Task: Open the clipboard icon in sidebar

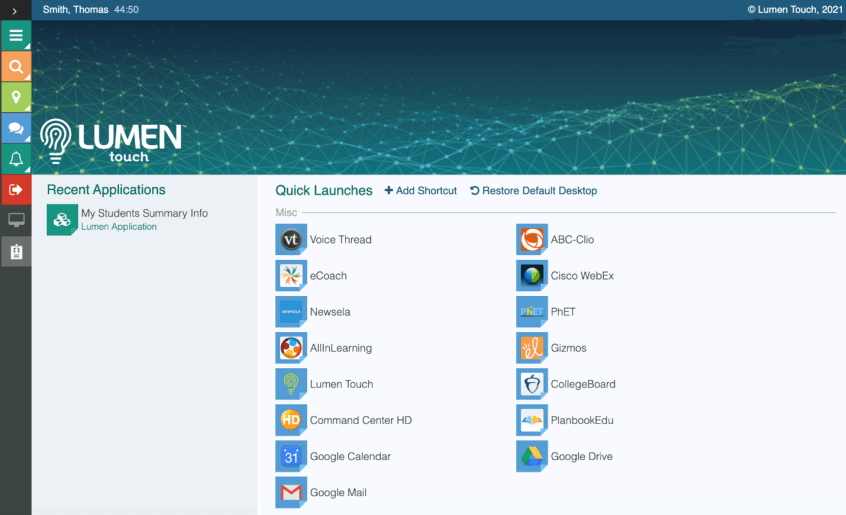Action: click(x=15, y=252)
